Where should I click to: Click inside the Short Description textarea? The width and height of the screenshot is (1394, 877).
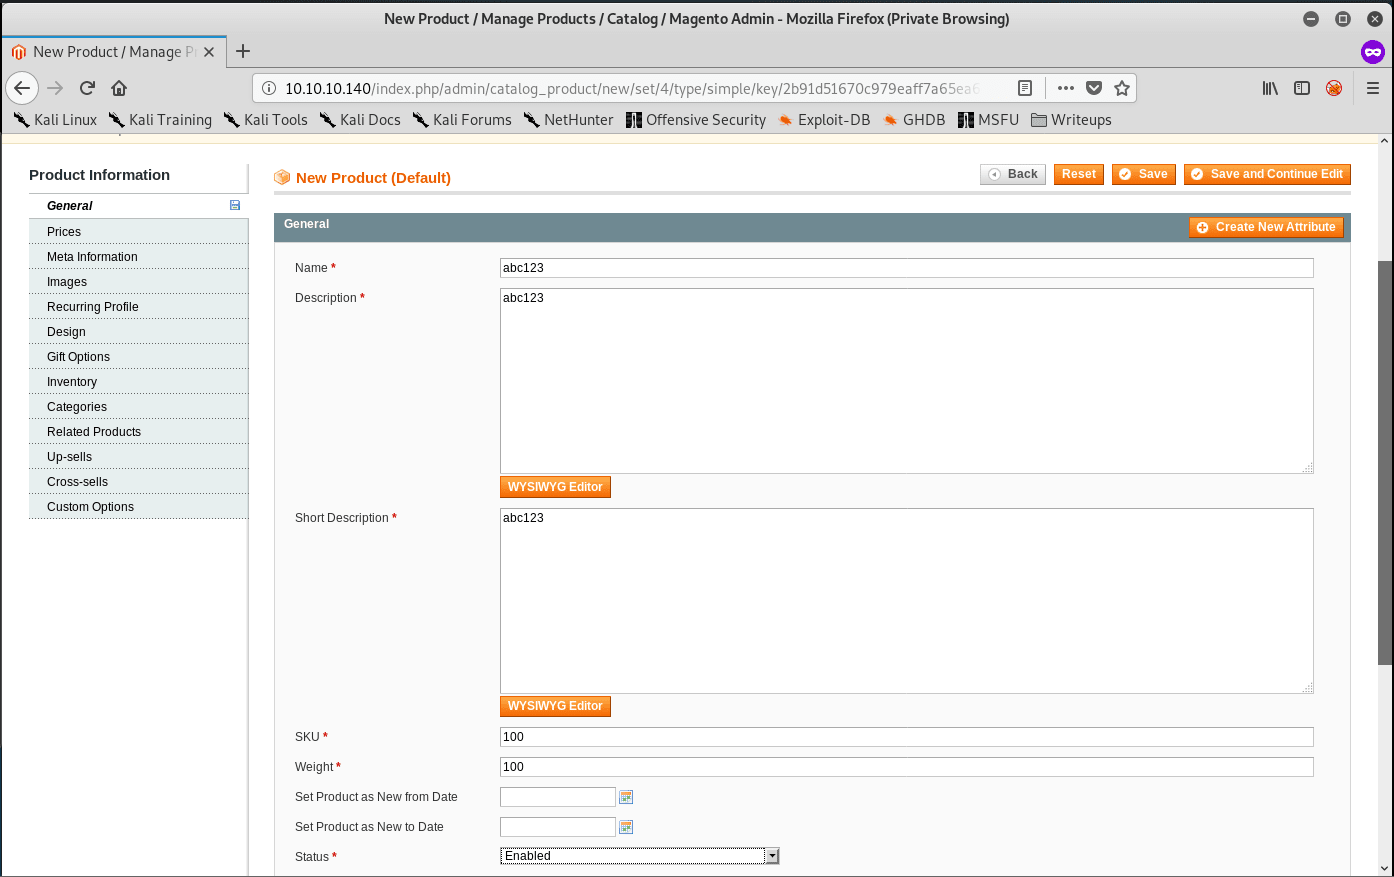point(906,601)
